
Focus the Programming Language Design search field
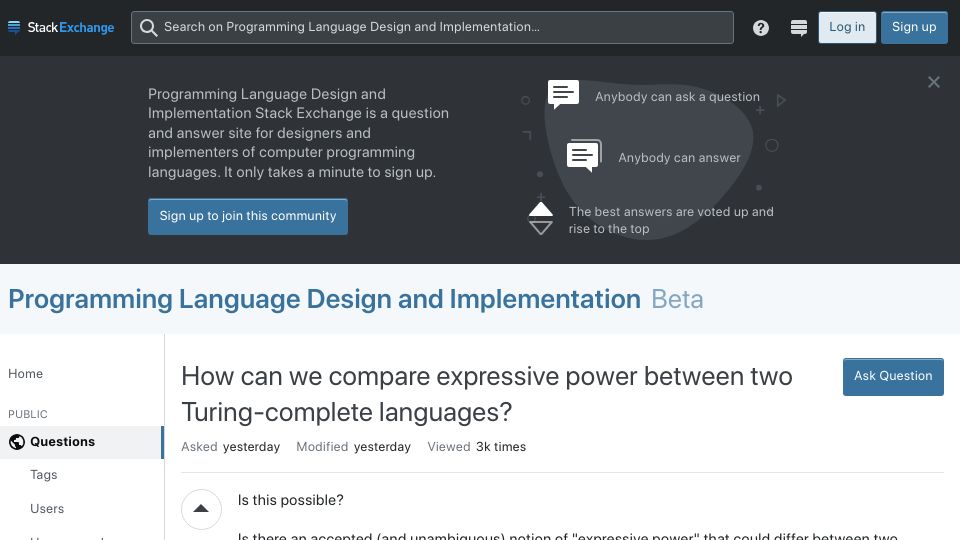[x=432, y=28]
